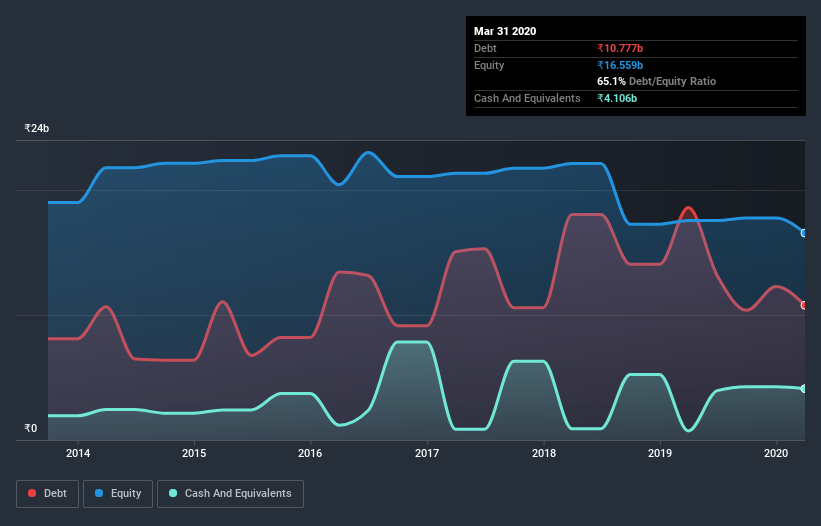Click the 2019 x-axis label

click(x=660, y=453)
